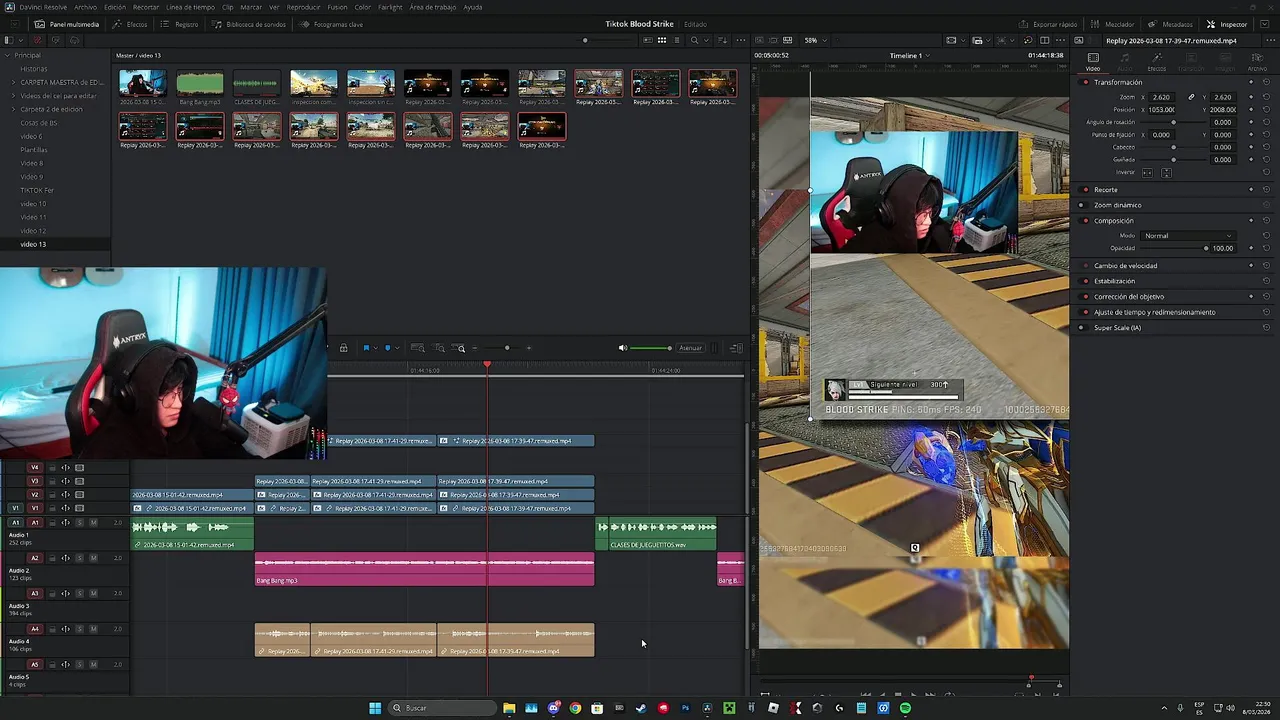The height and width of the screenshot is (720, 1280).
Task: Click Ángulo de rotación slider
Action: [1172, 122]
